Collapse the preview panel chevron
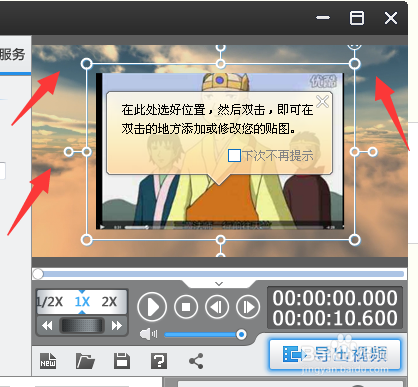Screen dimensions: 418x387 [219, 284]
